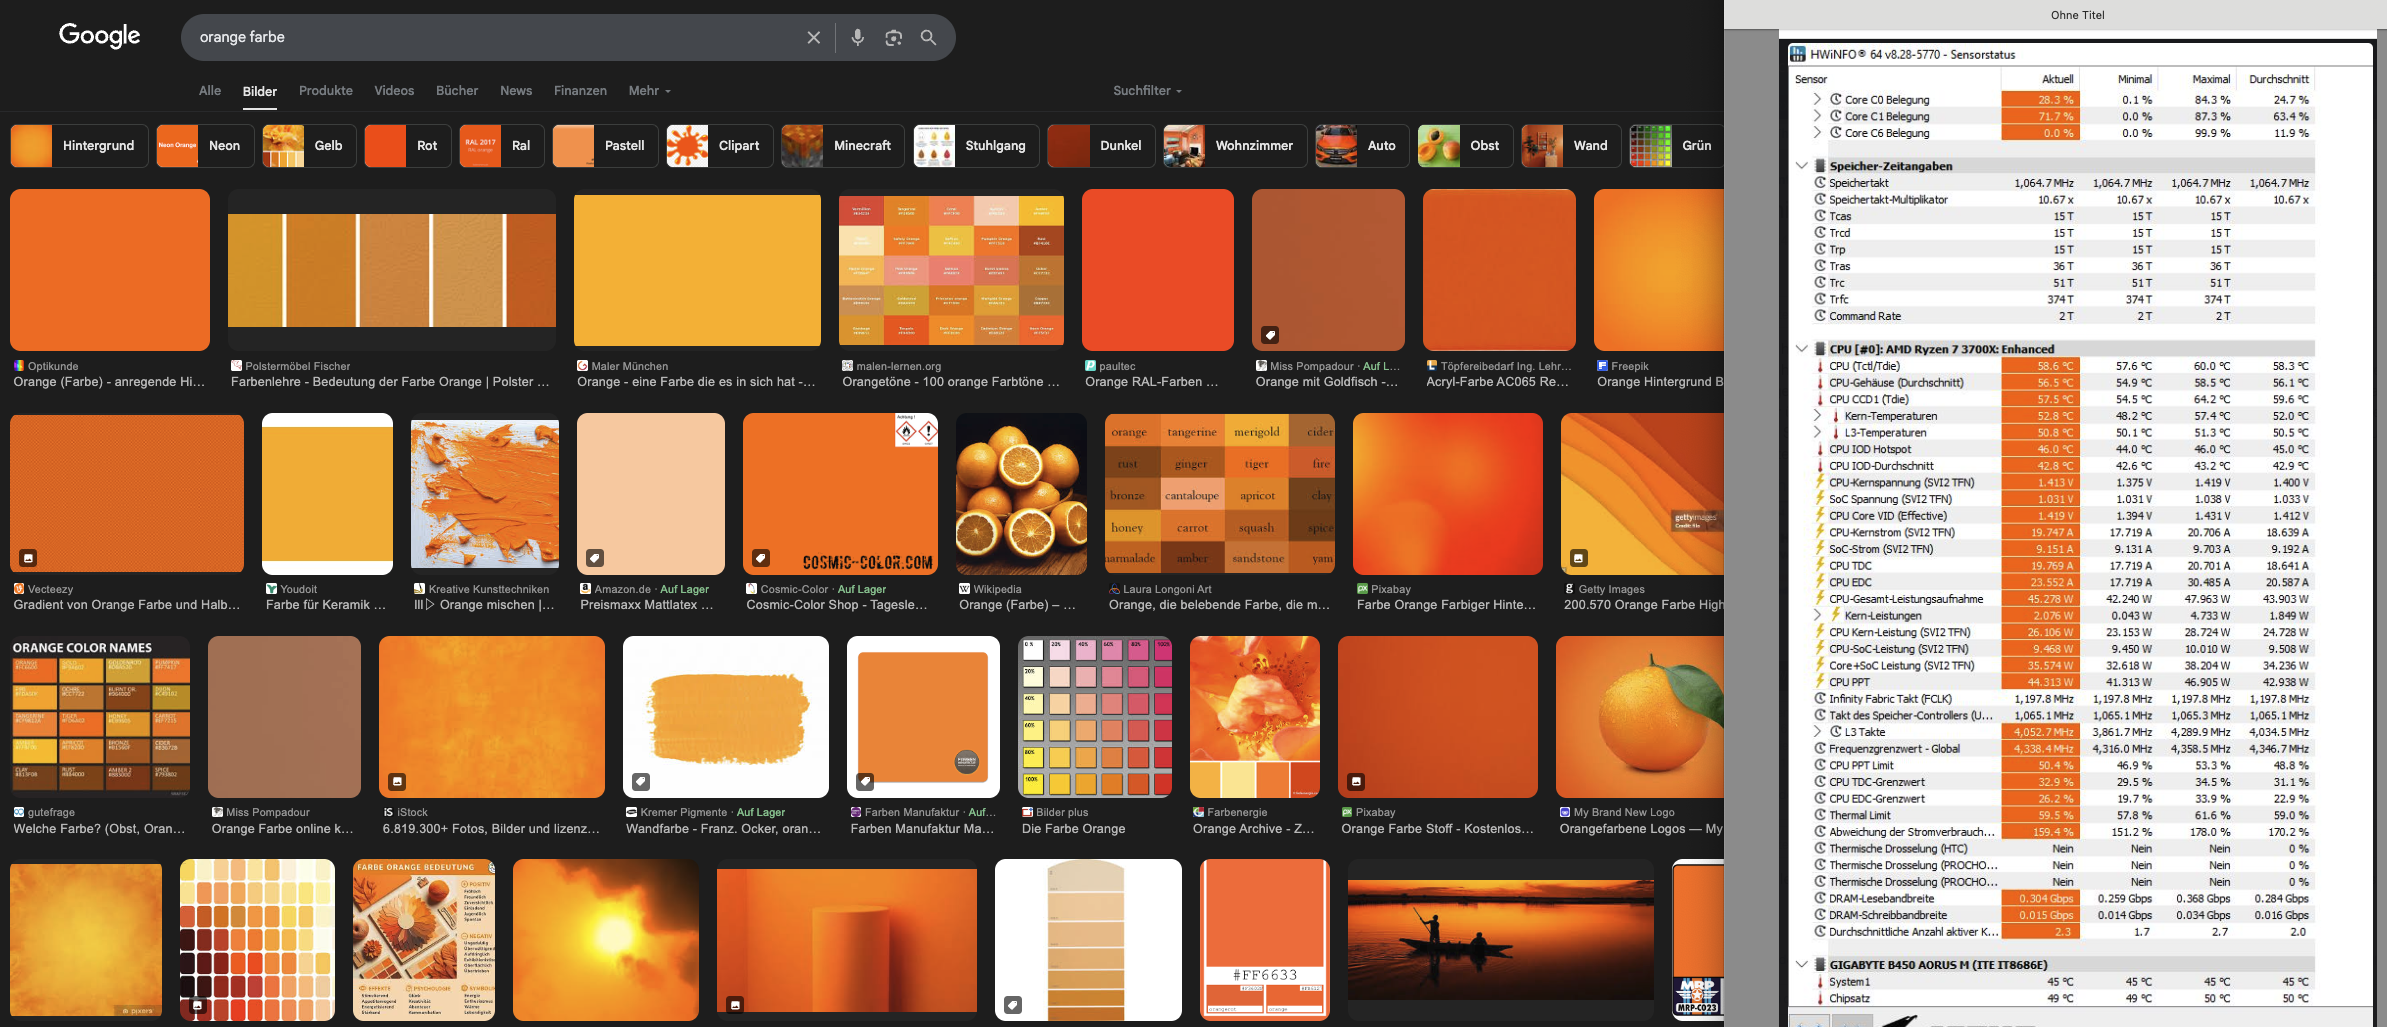This screenshot has height=1027, width=2387.
Task: Open the Maler München yellow-orange image
Action: (697, 270)
